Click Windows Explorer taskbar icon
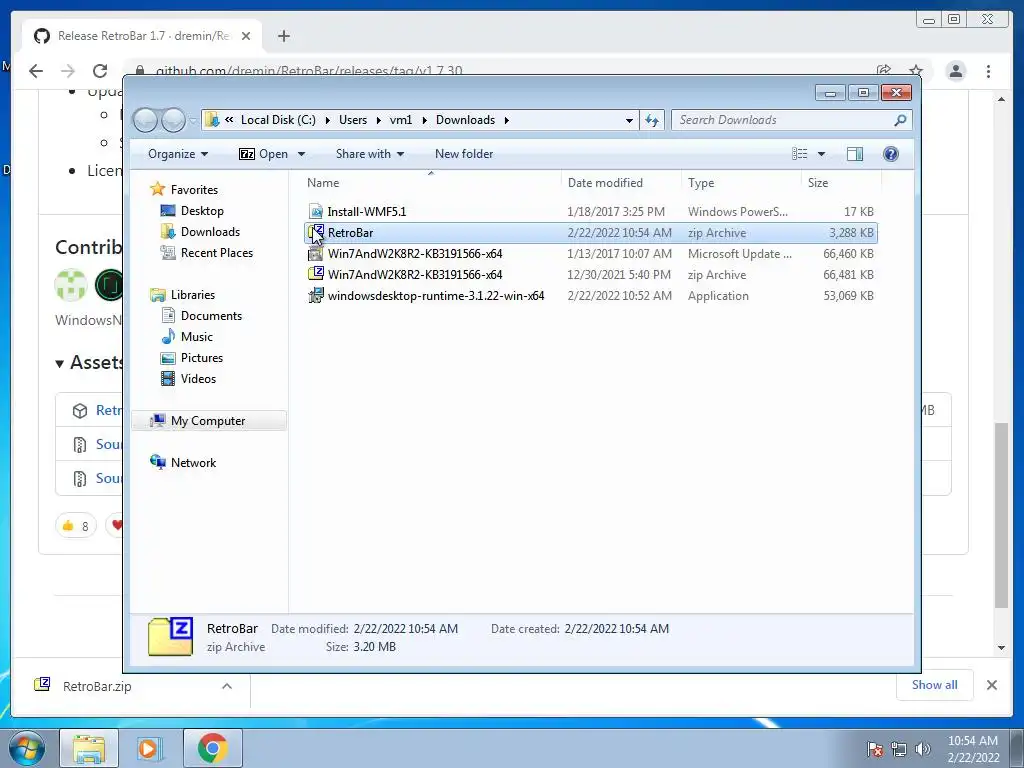Screen dimensions: 1024x768 (x=89, y=748)
